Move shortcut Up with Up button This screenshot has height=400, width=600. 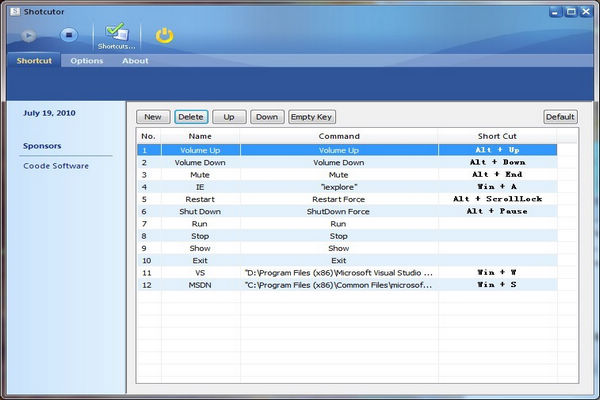pyautogui.click(x=229, y=117)
